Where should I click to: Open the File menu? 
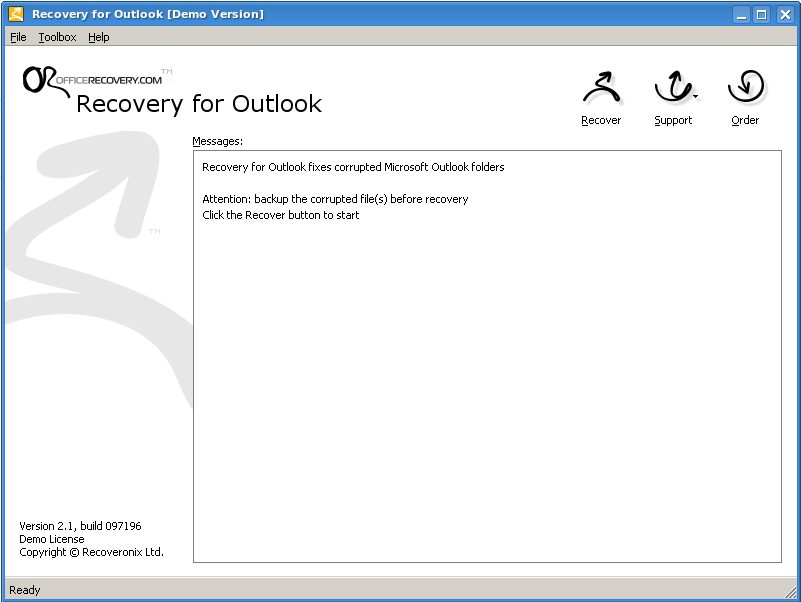(18, 37)
